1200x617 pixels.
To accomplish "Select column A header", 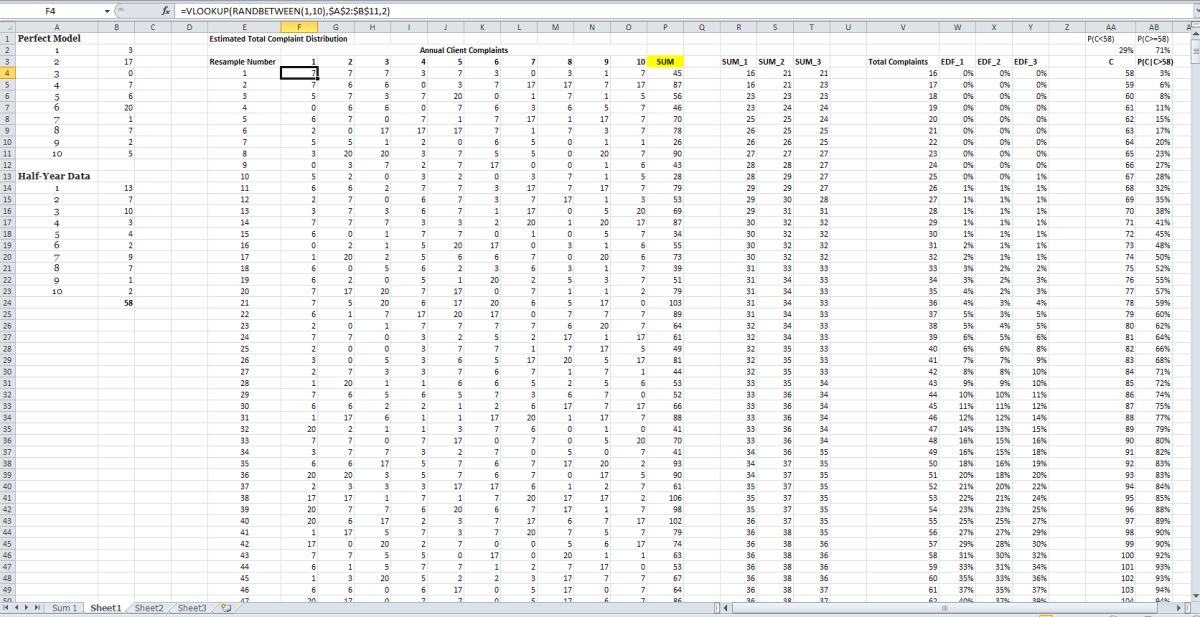I will [x=55, y=27].
